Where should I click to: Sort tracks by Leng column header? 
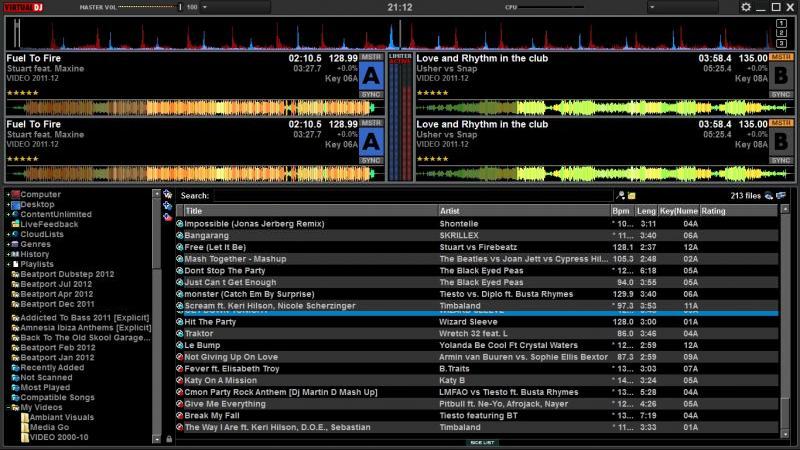(646, 211)
